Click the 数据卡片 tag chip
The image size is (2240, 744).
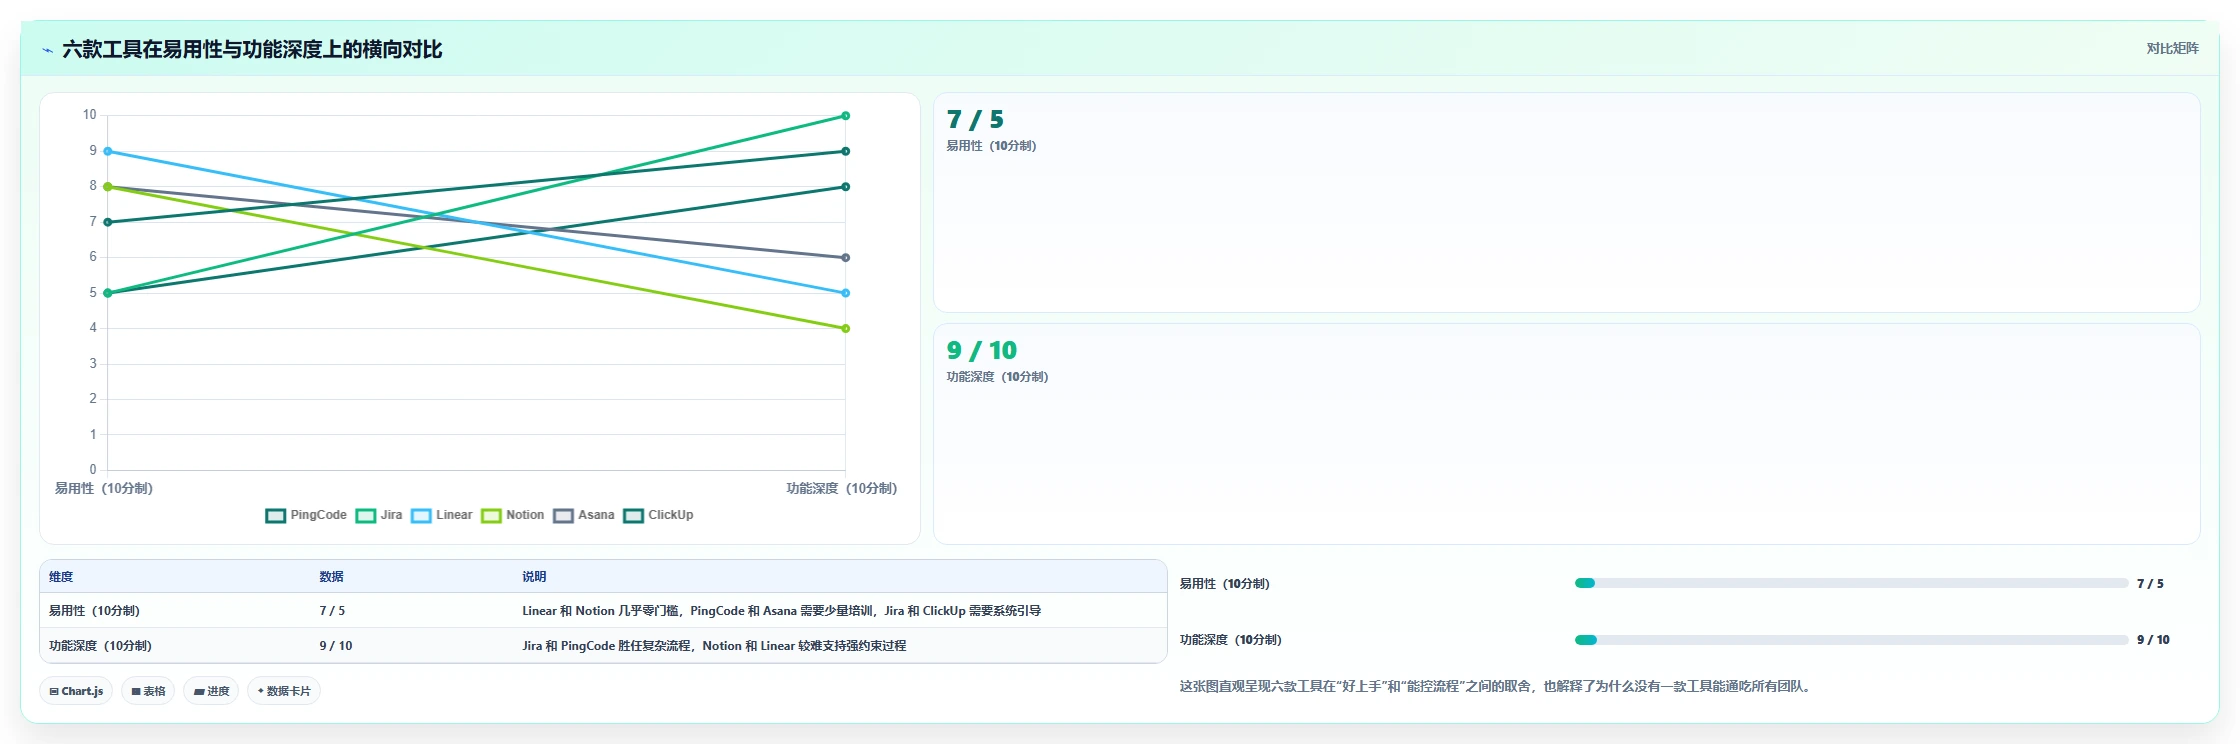click(284, 691)
